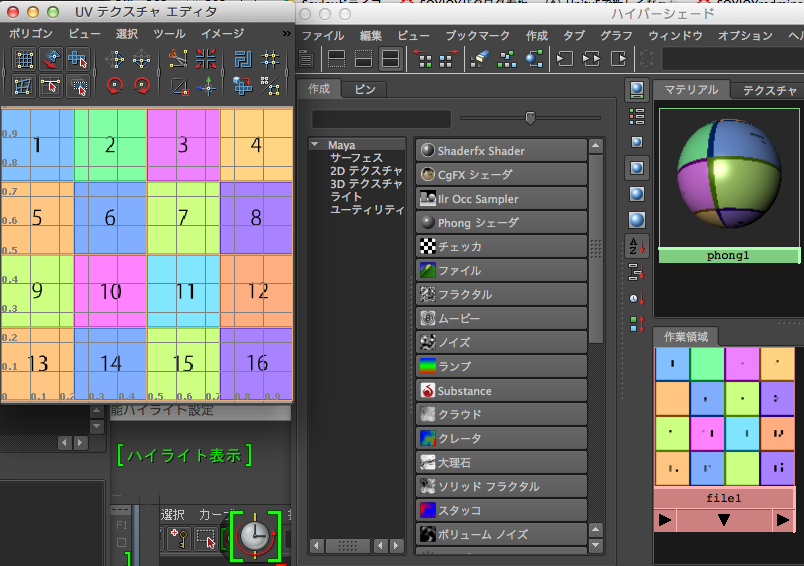Select the clear graph eraser icon

tap(480, 60)
